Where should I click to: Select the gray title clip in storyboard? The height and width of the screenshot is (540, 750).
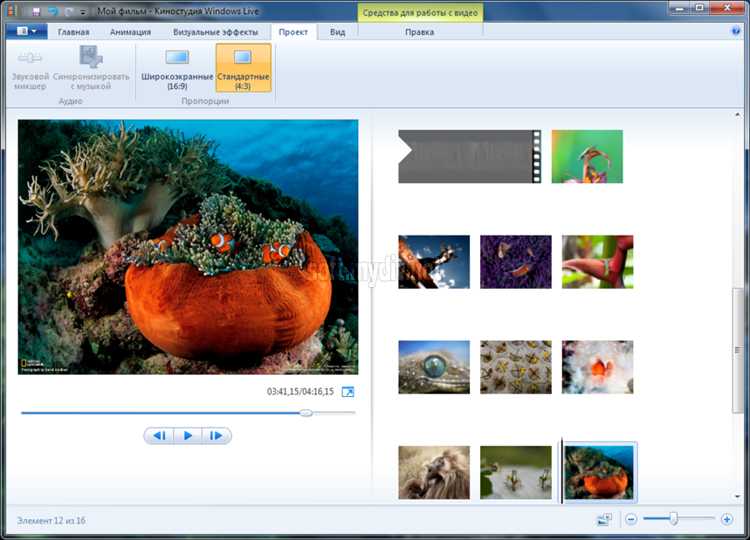click(x=470, y=156)
